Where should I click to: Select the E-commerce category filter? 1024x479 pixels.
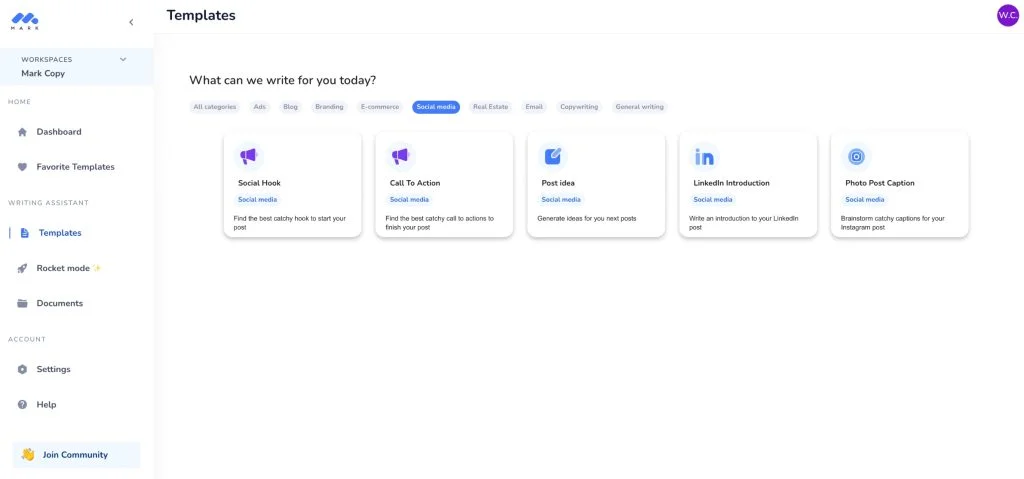pos(380,107)
